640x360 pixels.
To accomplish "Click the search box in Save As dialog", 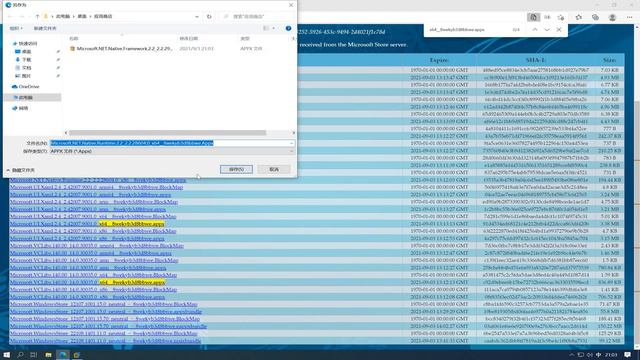I will pyautogui.click(x=258, y=16).
